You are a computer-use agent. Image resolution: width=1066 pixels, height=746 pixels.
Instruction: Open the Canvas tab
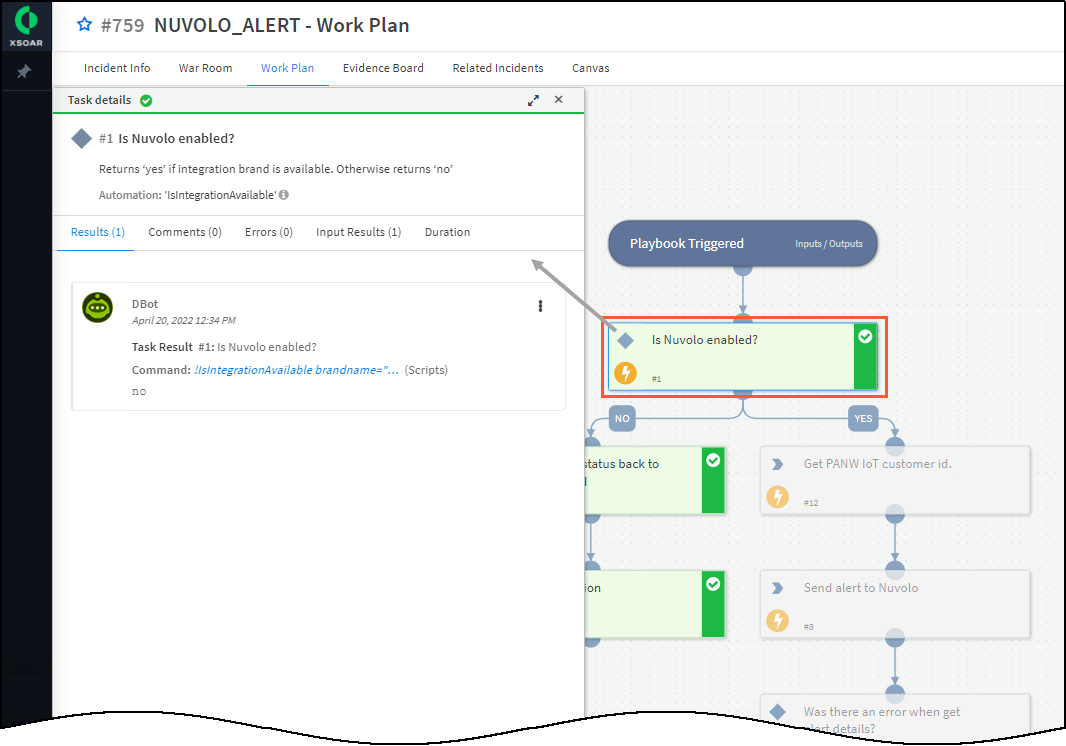pyautogui.click(x=590, y=68)
